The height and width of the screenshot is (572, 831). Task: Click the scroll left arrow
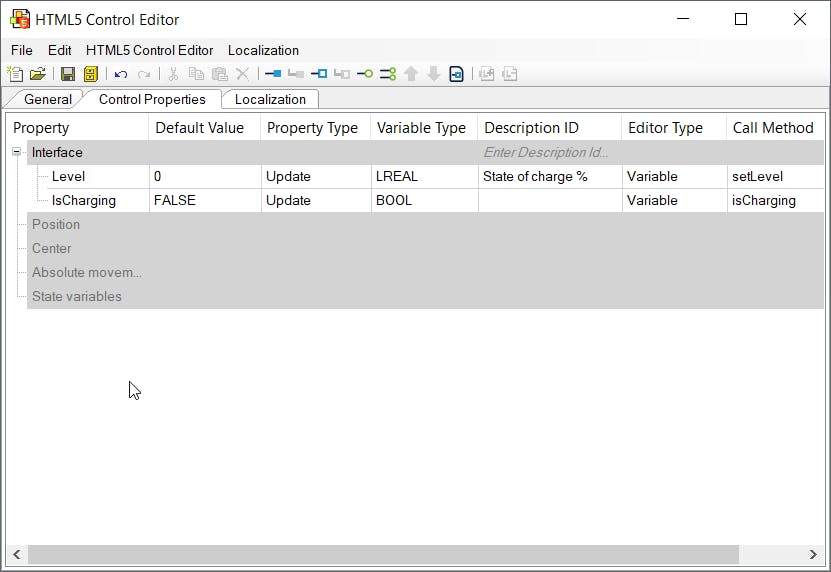coord(17,555)
